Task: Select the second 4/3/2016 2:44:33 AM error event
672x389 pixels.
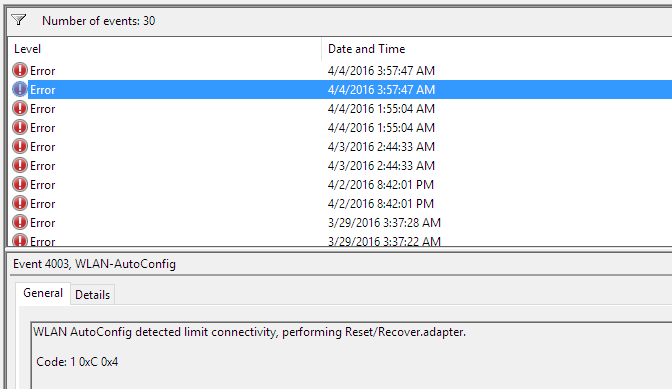Action: (x=340, y=165)
